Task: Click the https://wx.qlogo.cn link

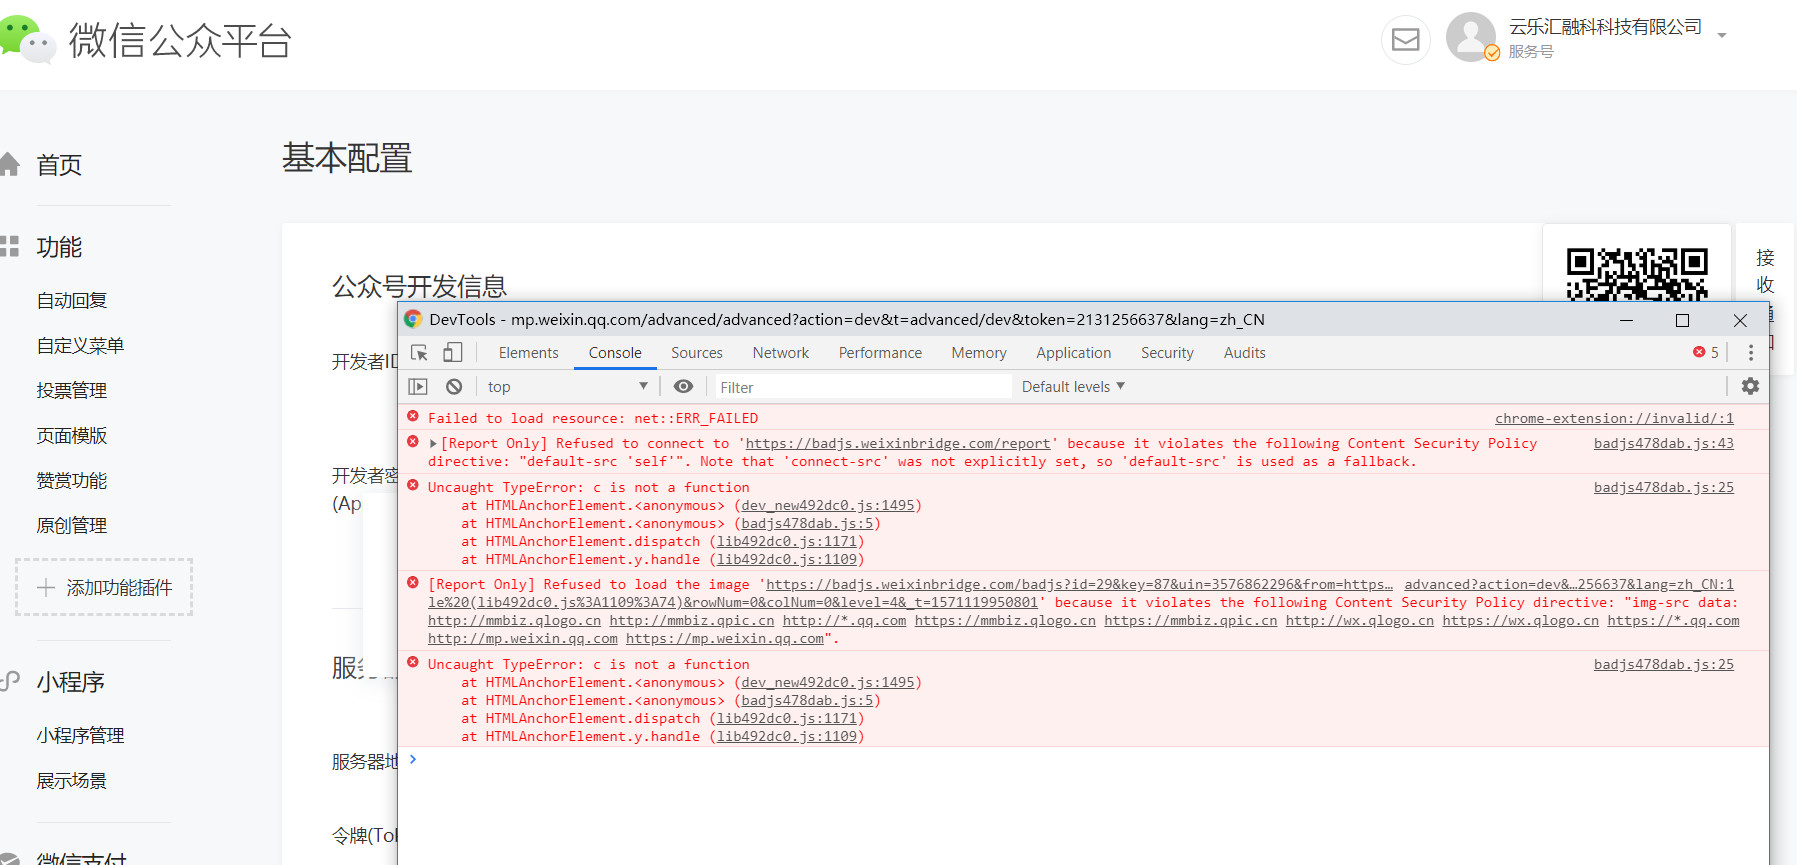Action: [x=1520, y=620]
